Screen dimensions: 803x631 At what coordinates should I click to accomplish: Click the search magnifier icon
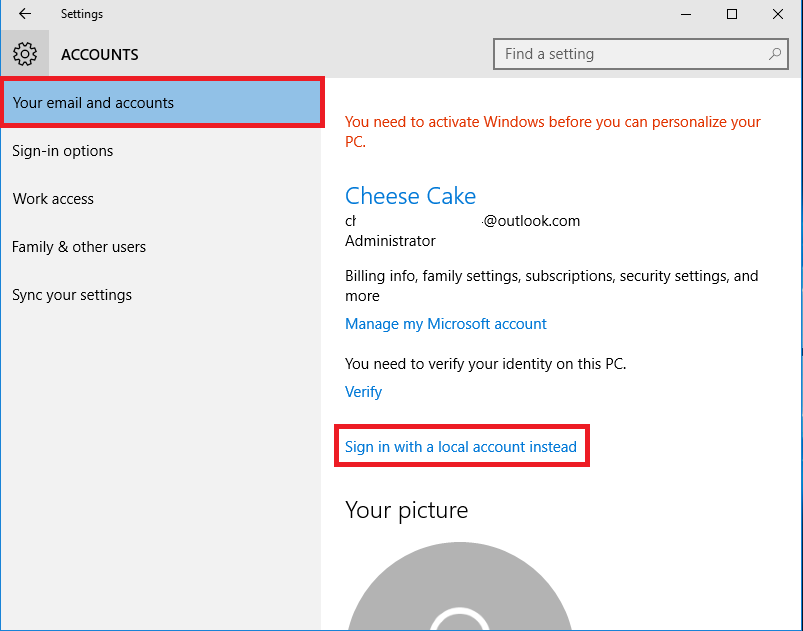tap(775, 54)
